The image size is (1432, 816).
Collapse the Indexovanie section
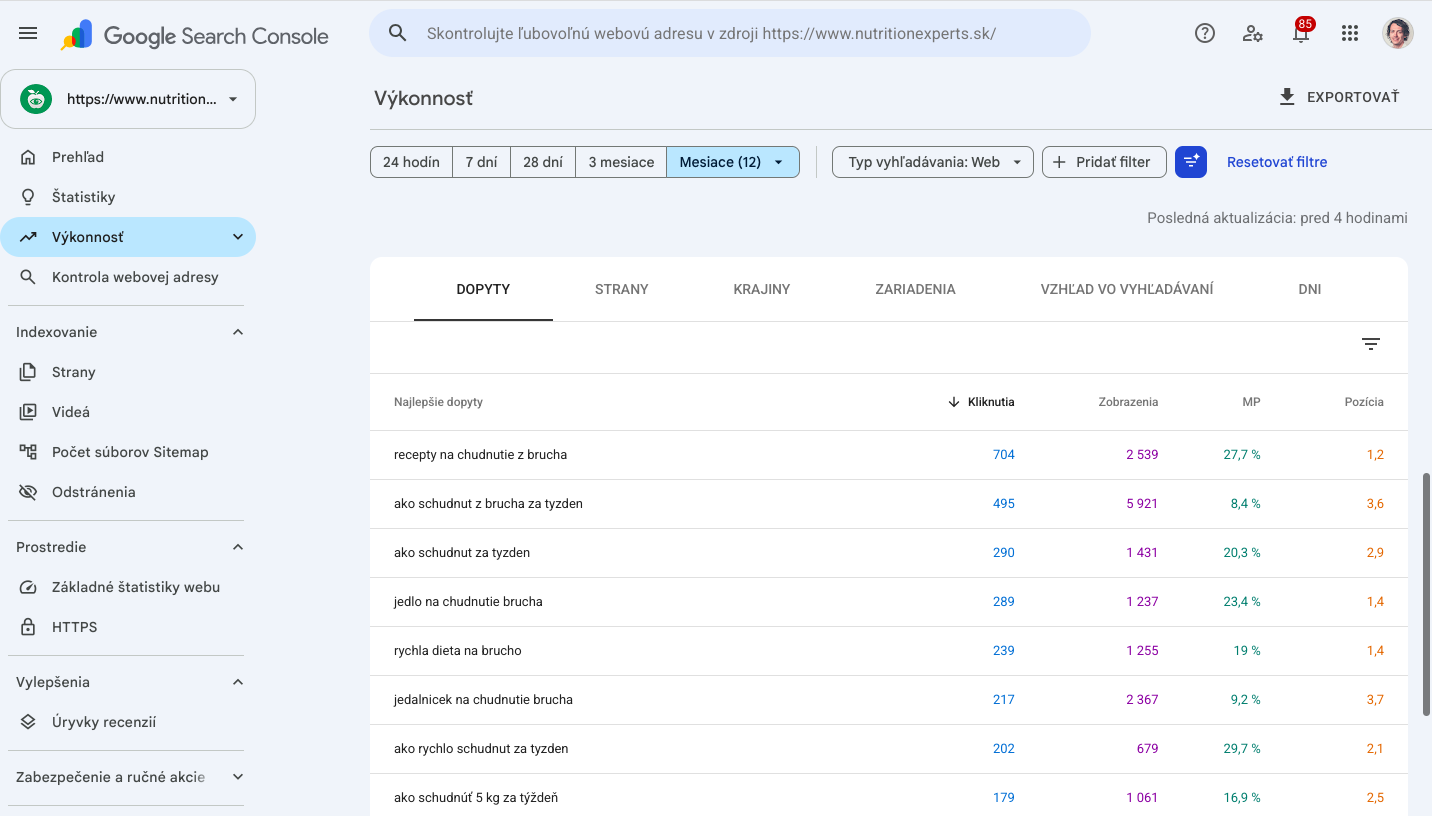pyautogui.click(x=238, y=332)
